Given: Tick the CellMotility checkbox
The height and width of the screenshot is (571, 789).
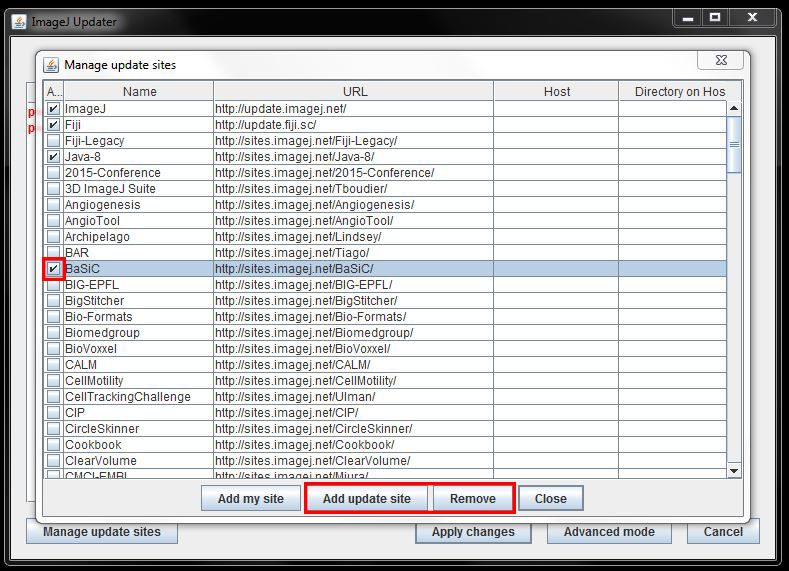Looking at the screenshot, I should pos(53,381).
